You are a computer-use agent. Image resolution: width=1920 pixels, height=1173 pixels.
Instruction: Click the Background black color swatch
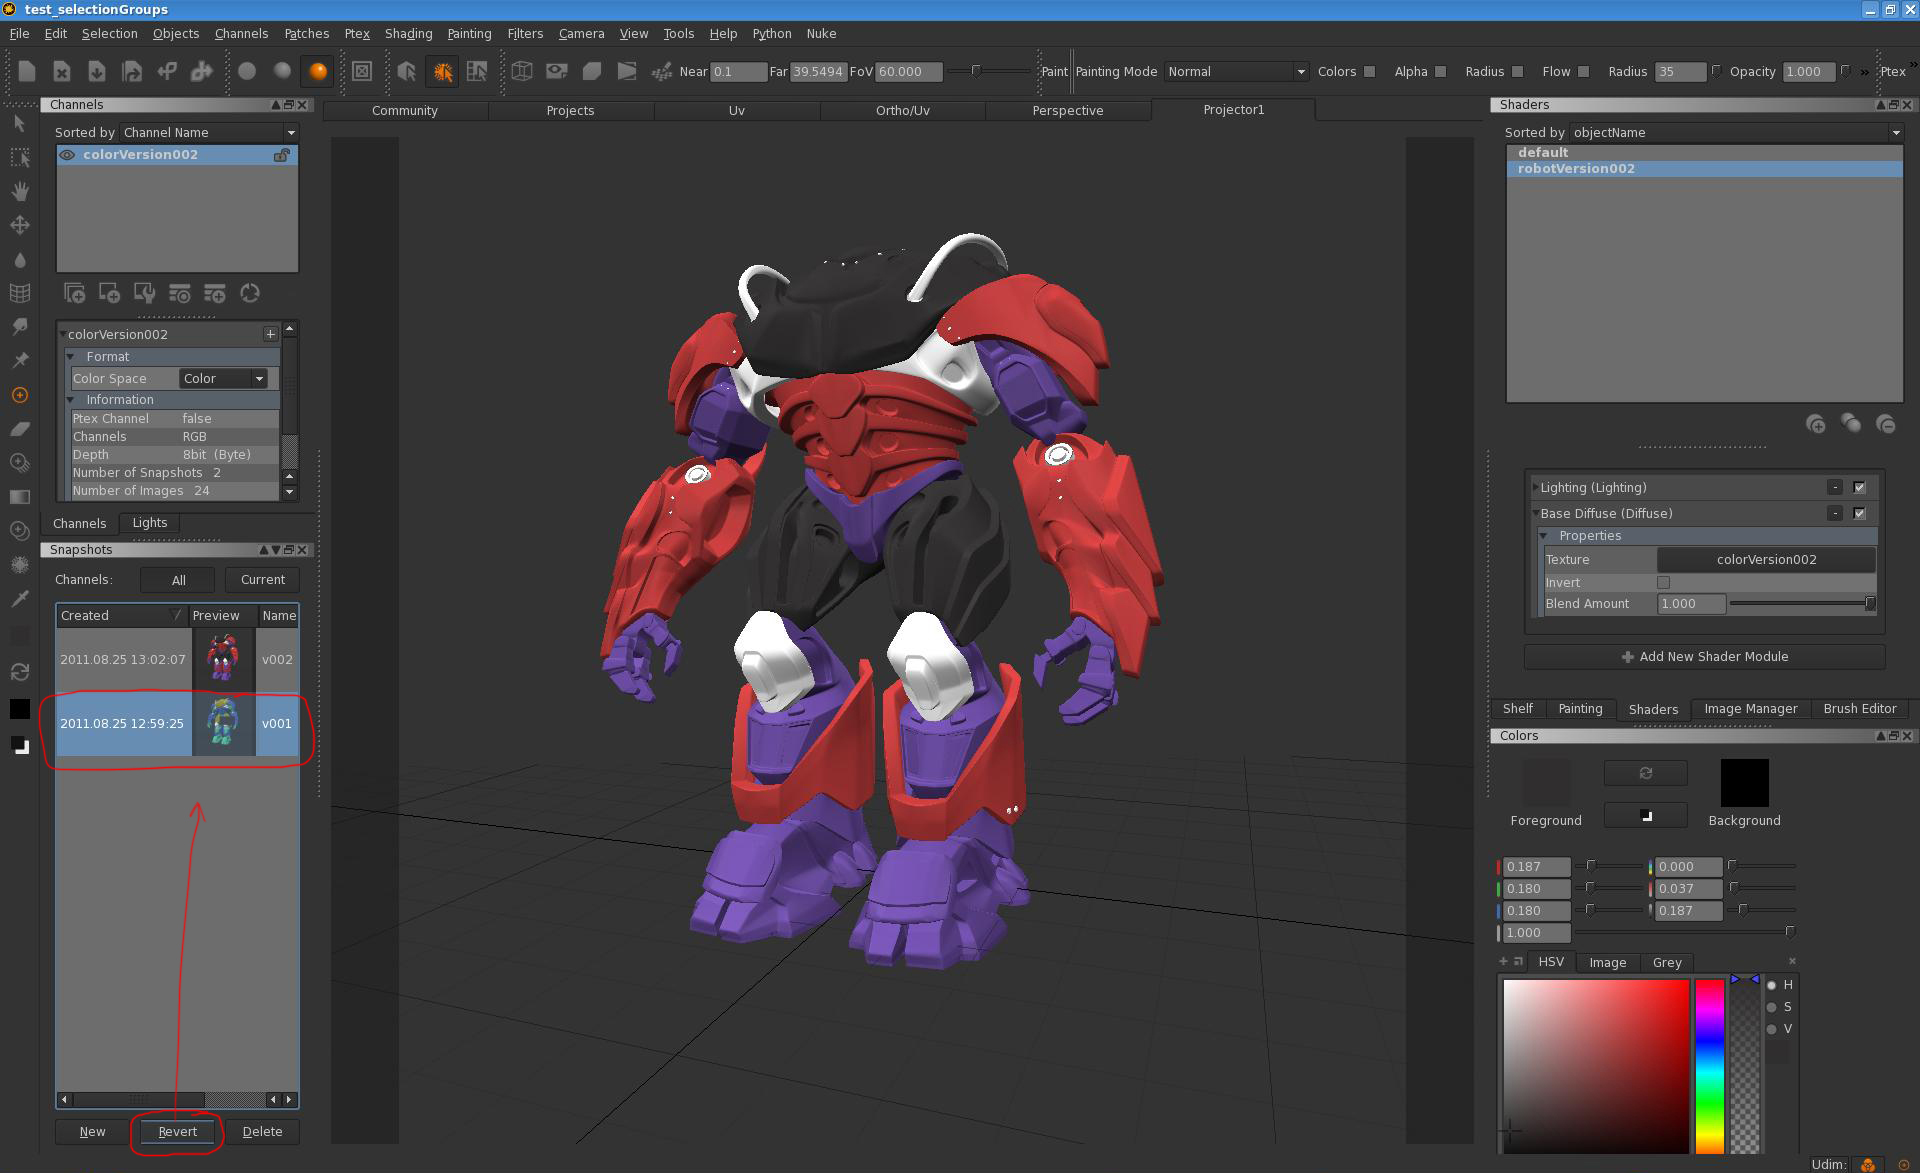1744,782
